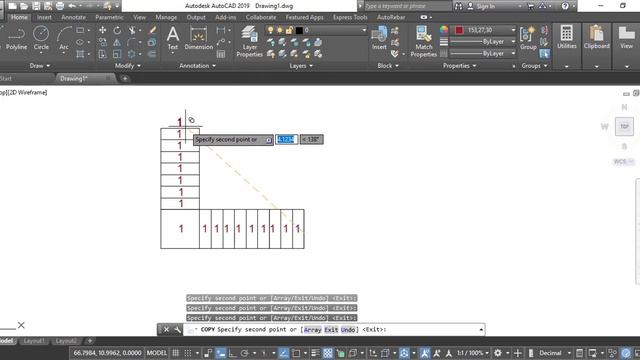Click the Group tool
The width and height of the screenshot is (640, 360).
528,38
